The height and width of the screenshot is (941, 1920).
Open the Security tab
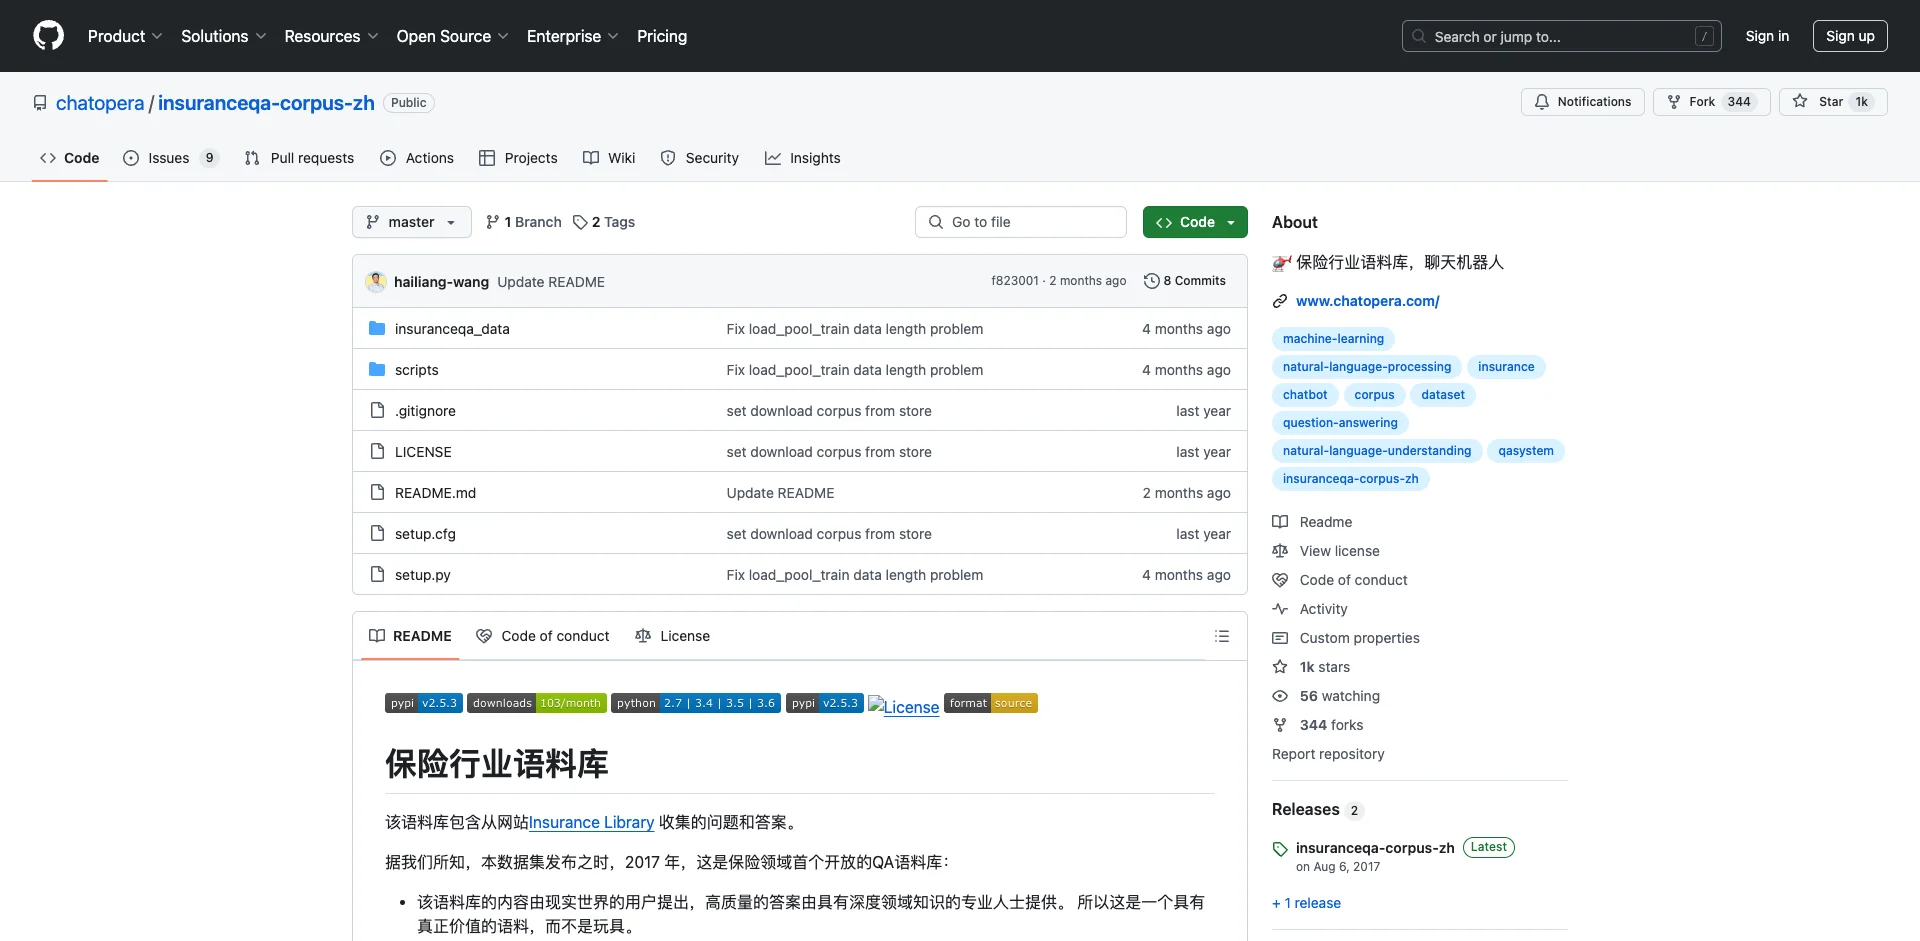point(699,158)
